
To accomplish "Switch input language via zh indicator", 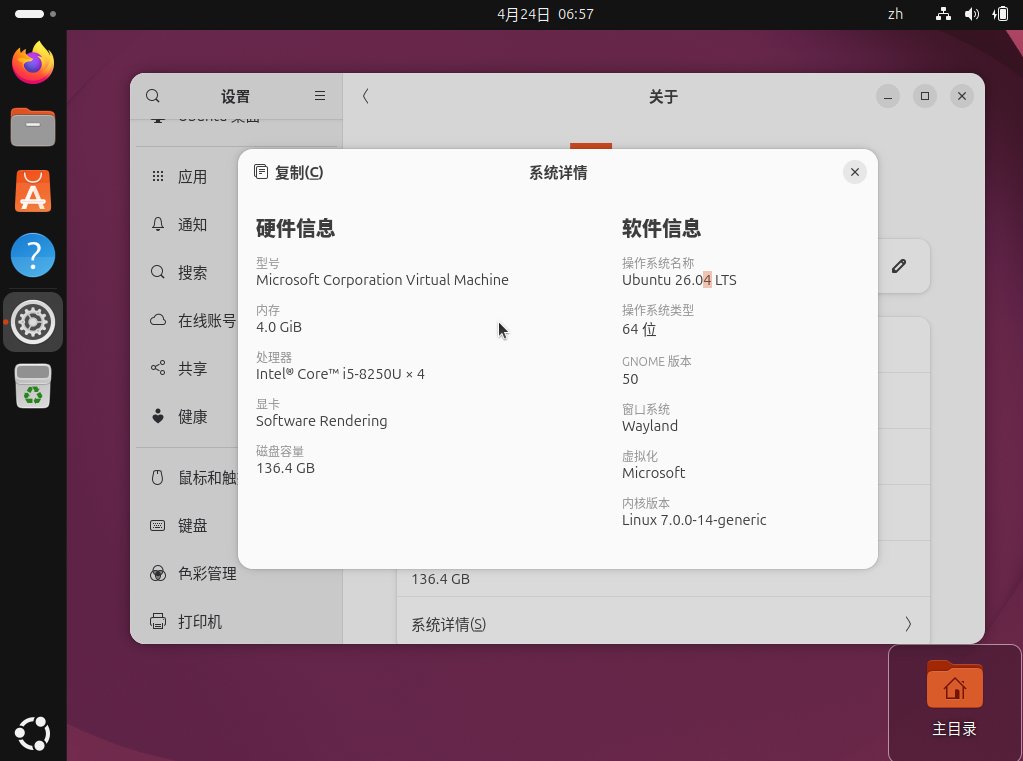I will point(895,14).
